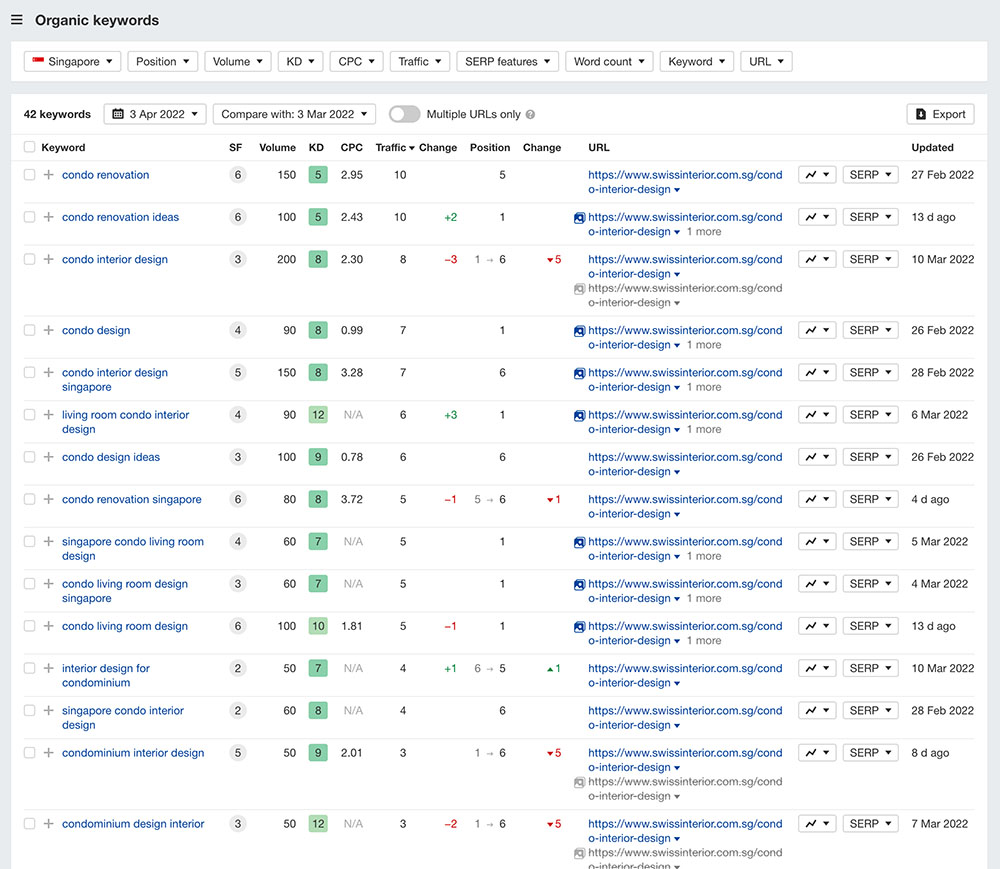Check the select-all checkbox in the Keyword header

[x=30, y=147]
